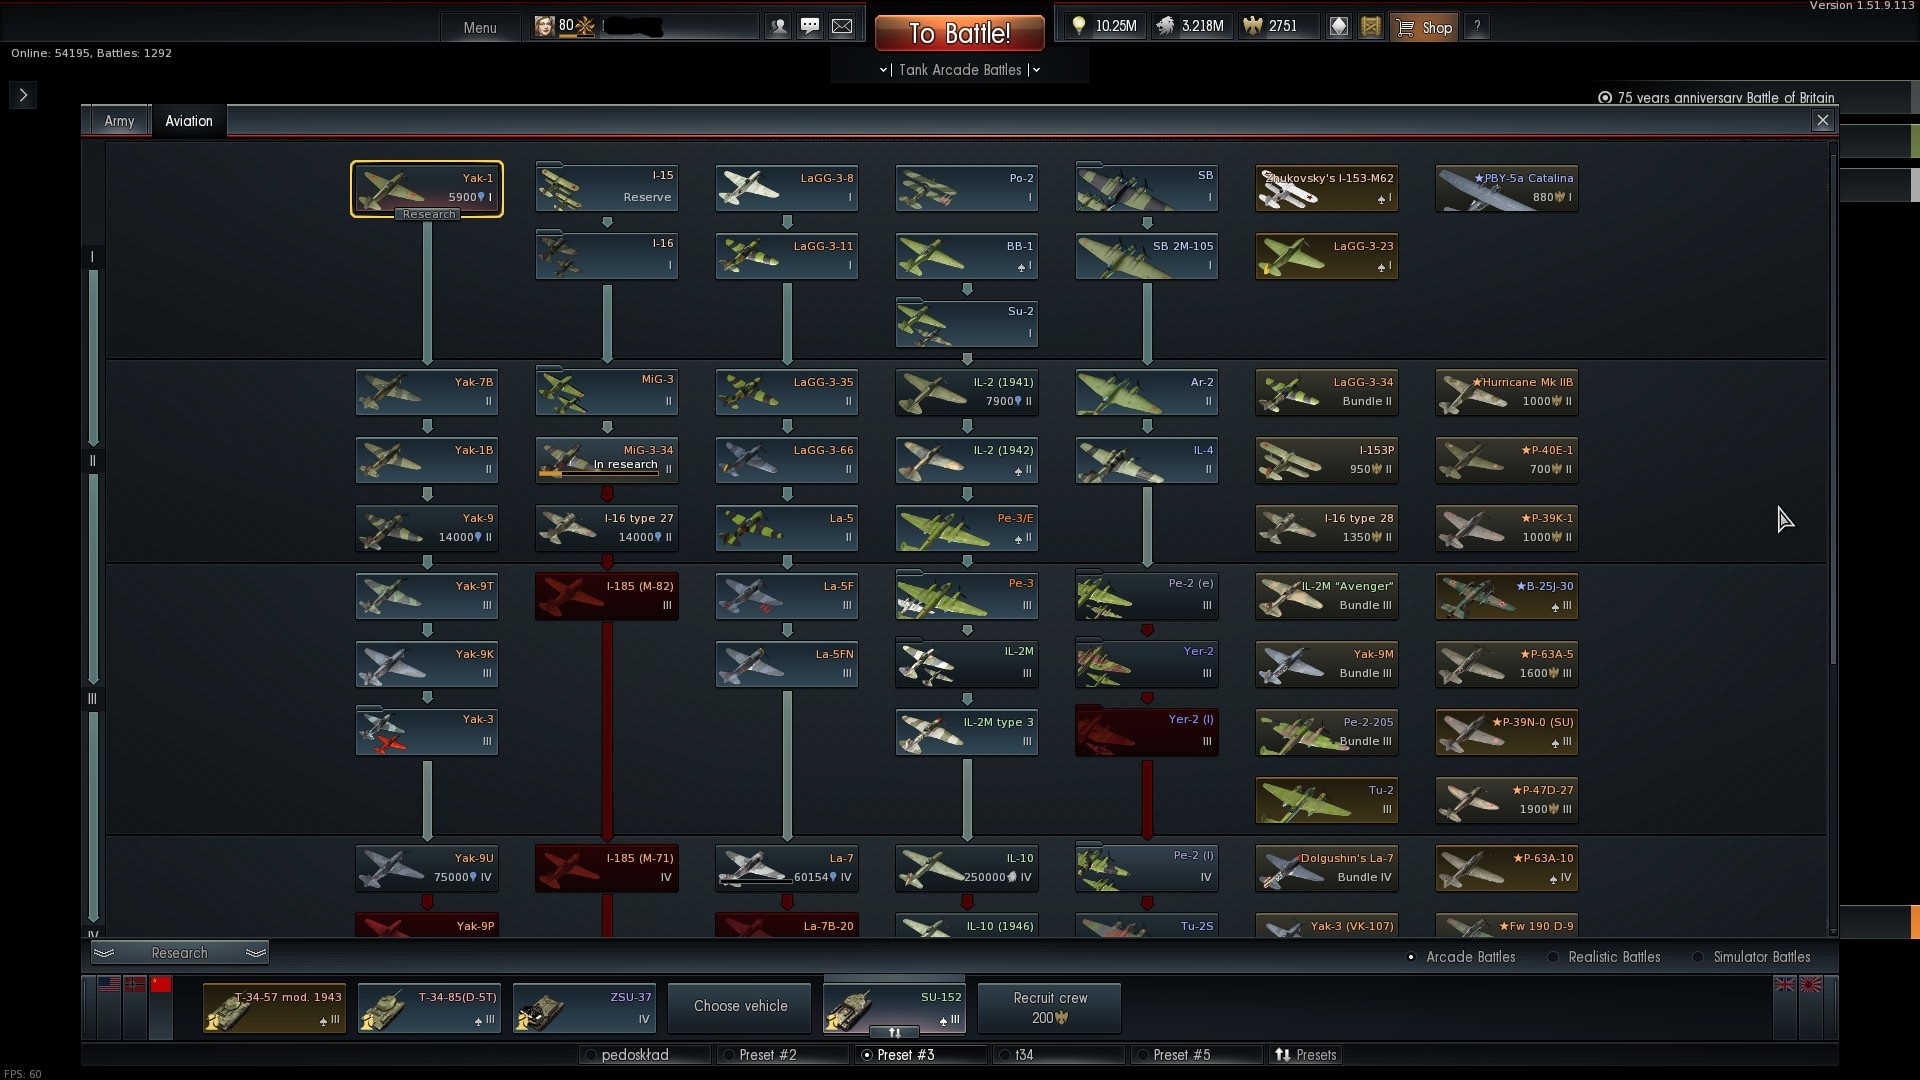Open game mode dropdown left arrow

coord(884,70)
